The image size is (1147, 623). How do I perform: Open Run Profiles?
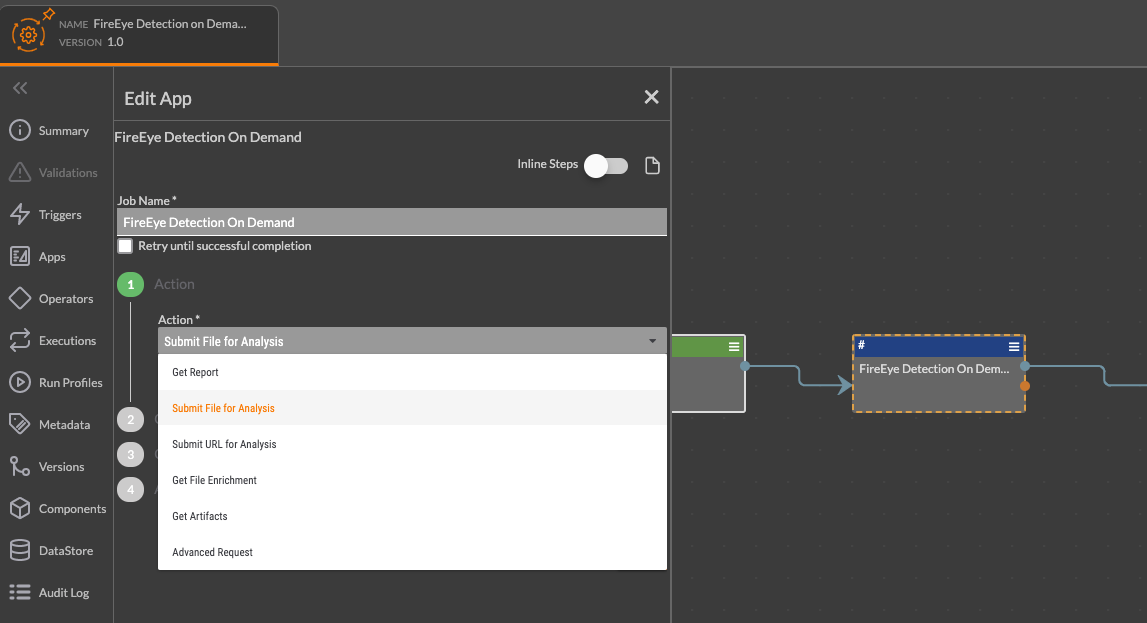click(x=56, y=382)
